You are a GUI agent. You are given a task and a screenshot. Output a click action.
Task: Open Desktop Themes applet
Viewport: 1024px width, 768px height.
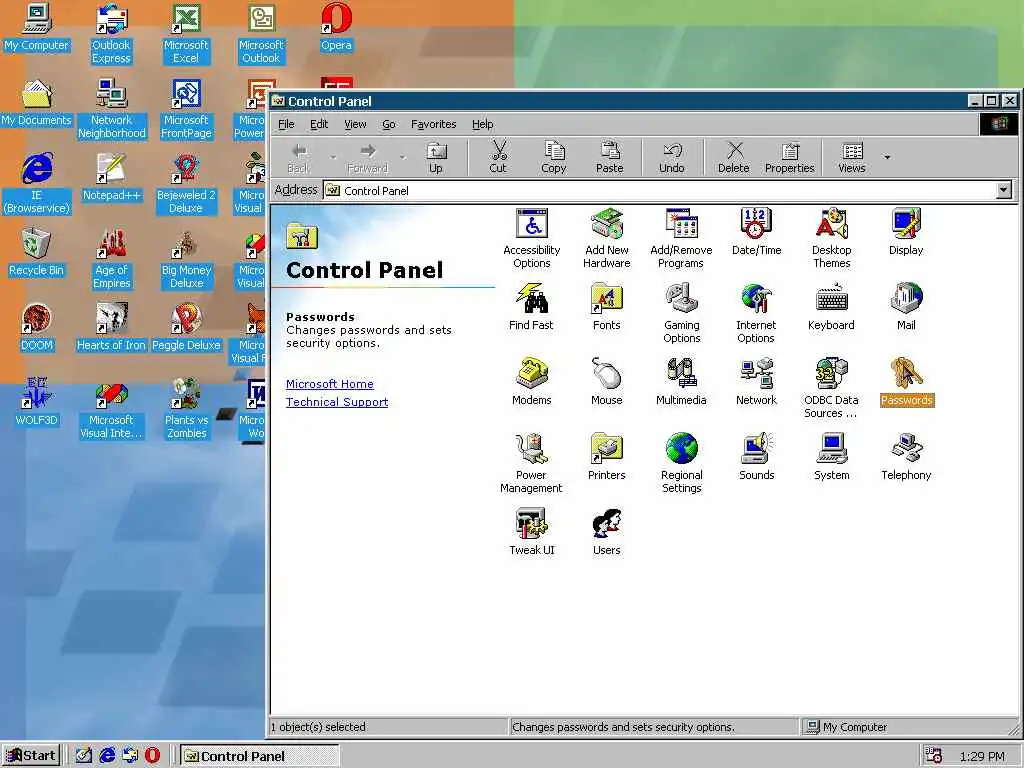point(831,238)
